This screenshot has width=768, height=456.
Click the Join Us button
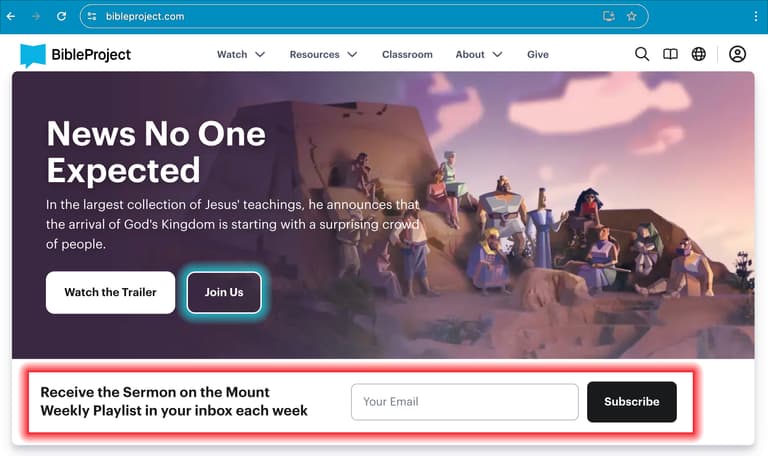pyautogui.click(x=224, y=292)
